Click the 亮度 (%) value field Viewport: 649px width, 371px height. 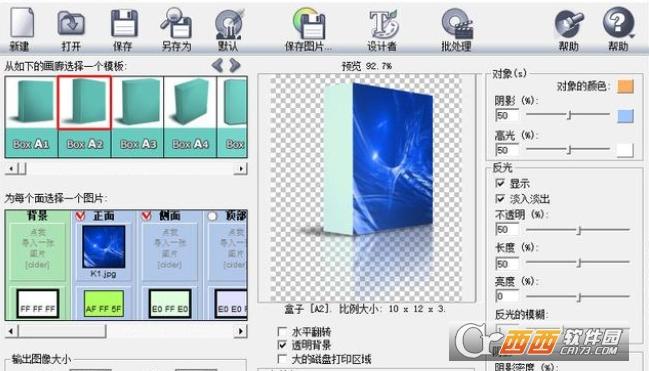pyautogui.click(x=507, y=296)
